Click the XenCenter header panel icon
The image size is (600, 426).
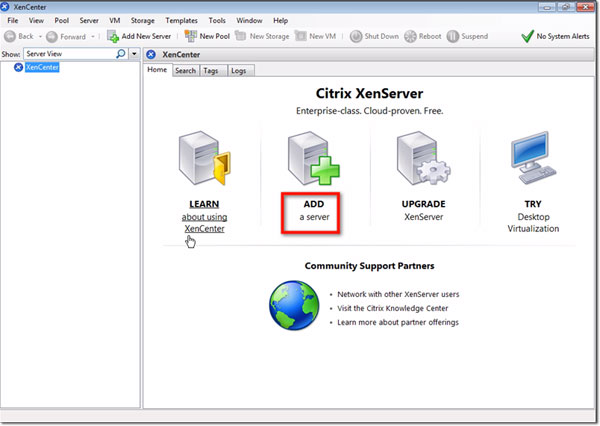(x=151, y=54)
